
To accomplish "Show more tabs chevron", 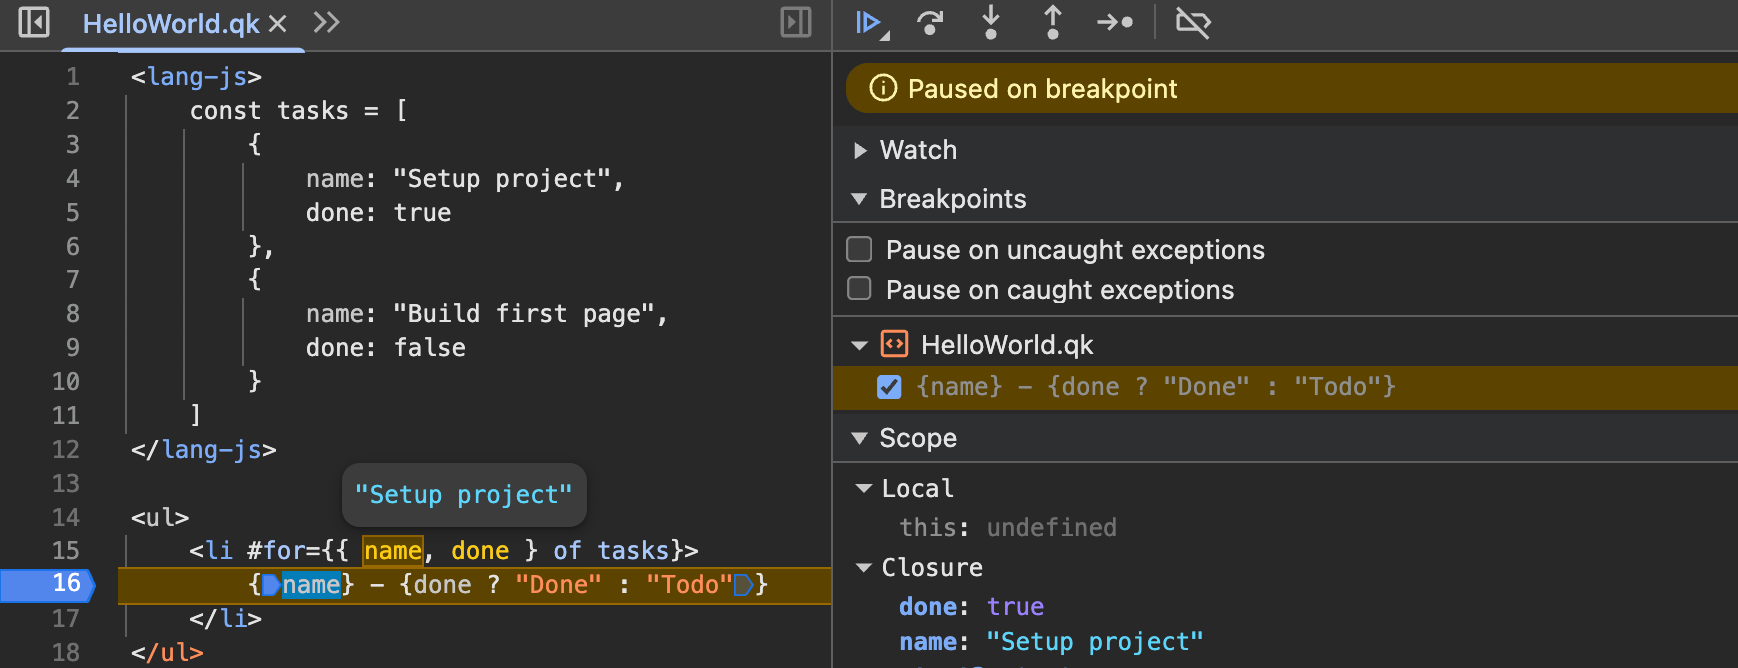I will [326, 22].
